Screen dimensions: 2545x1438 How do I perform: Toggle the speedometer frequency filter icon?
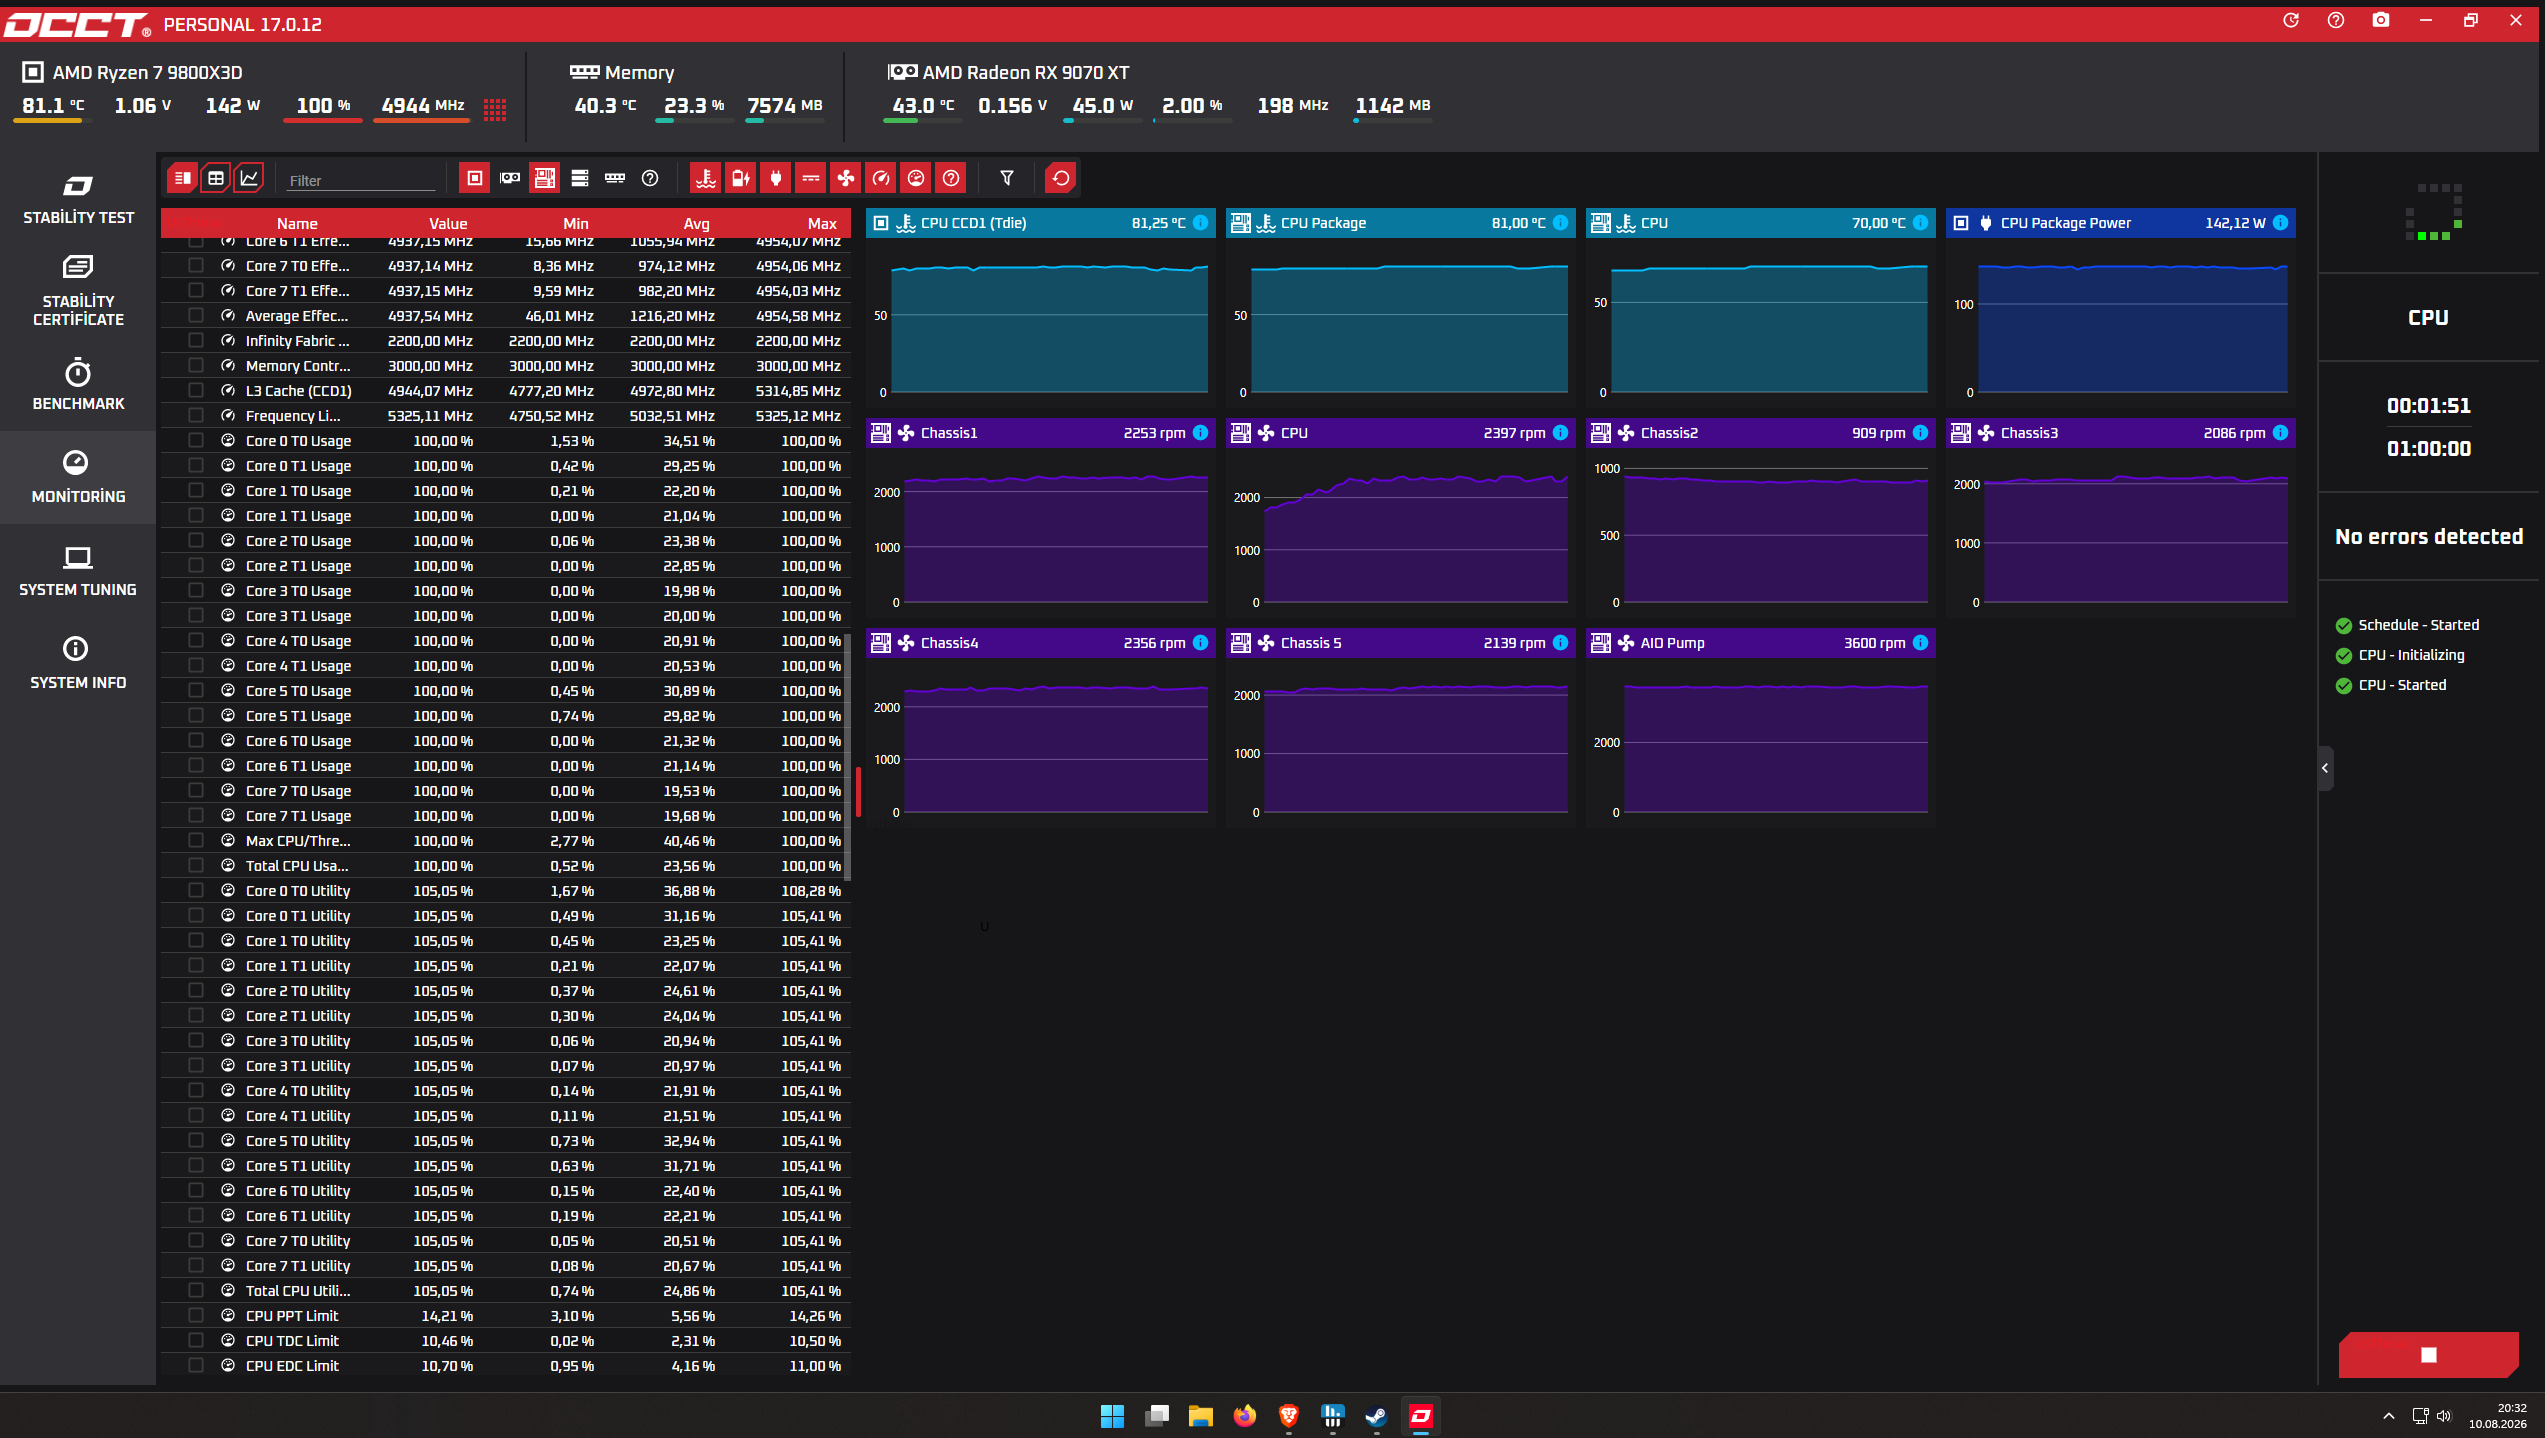point(881,179)
